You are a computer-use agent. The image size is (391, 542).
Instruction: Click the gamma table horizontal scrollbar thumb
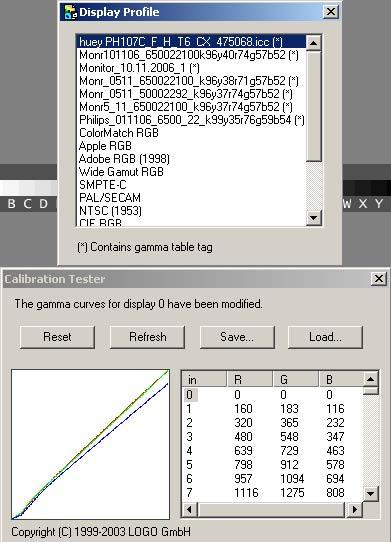coord(272,510)
